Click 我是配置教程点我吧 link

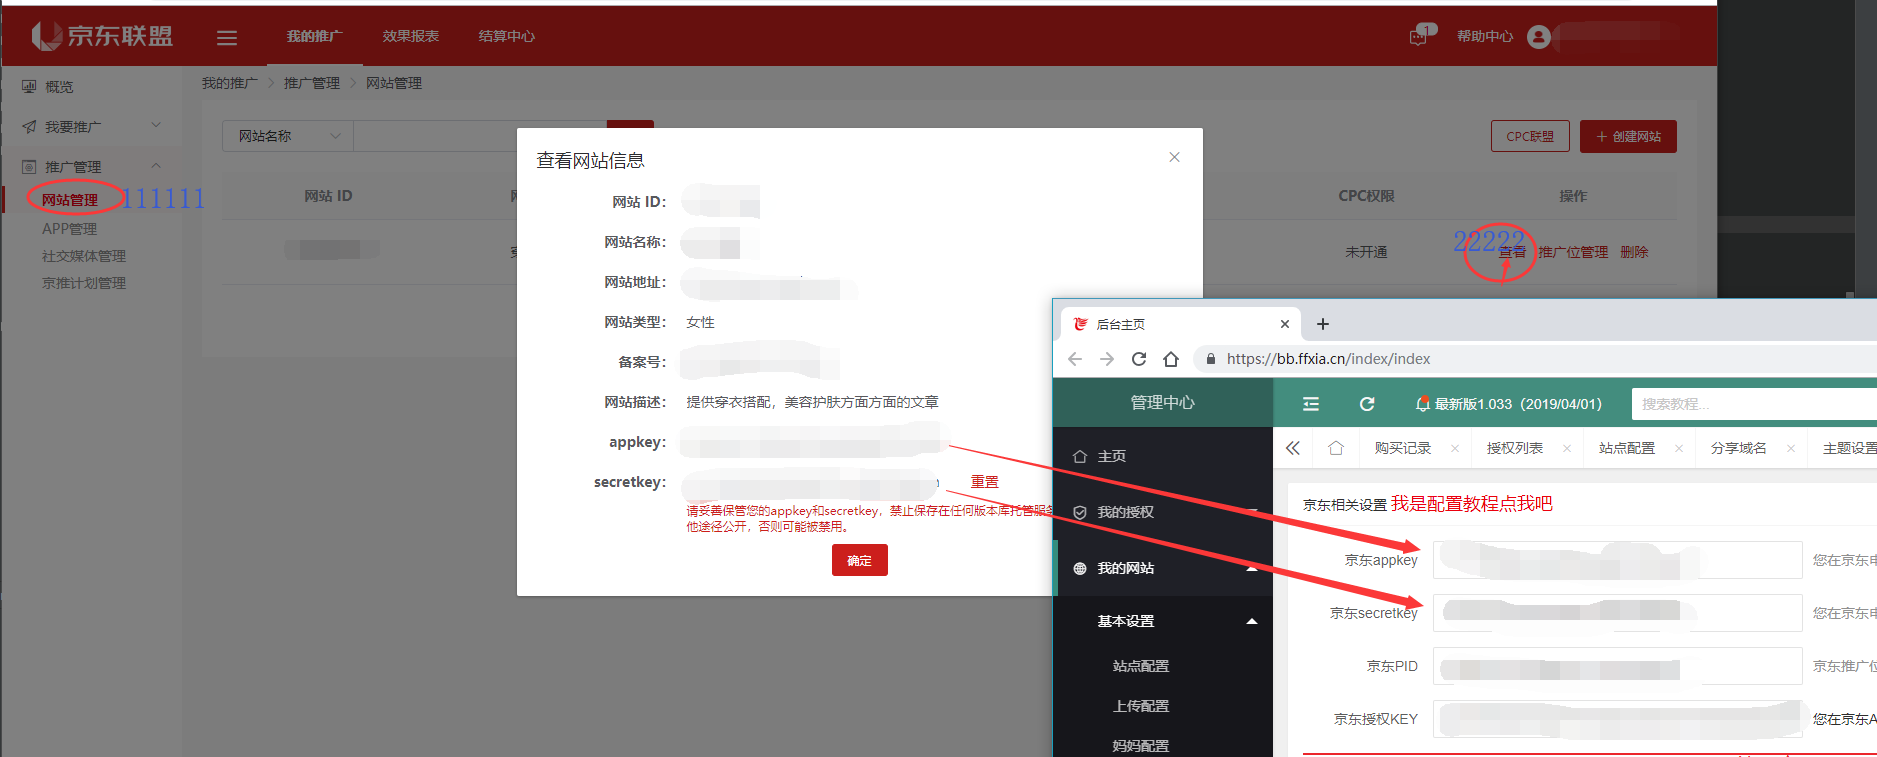1471,504
